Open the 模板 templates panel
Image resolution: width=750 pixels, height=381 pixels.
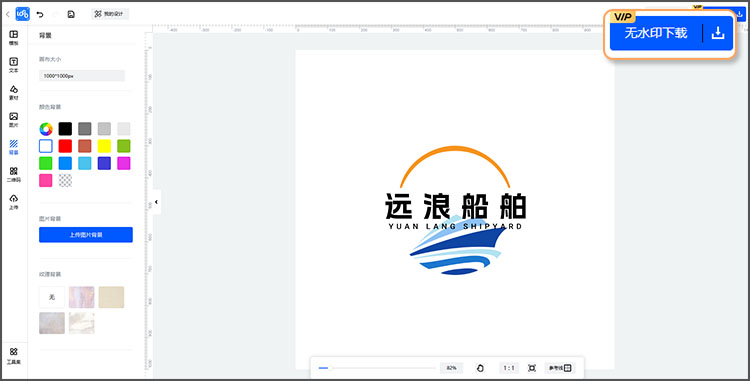[x=14, y=38]
